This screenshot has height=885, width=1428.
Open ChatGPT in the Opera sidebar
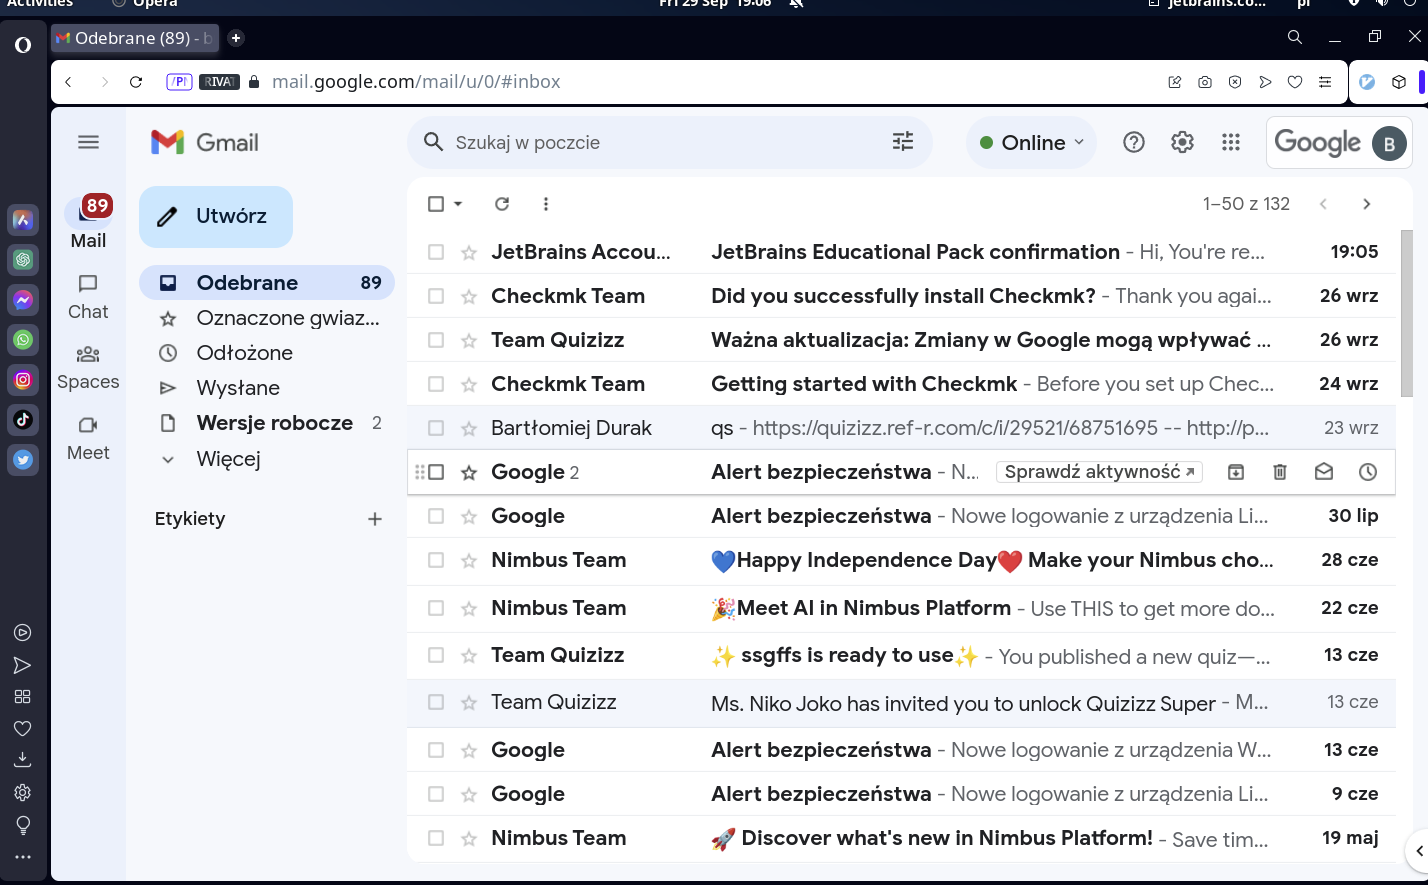(x=23, y=260)
